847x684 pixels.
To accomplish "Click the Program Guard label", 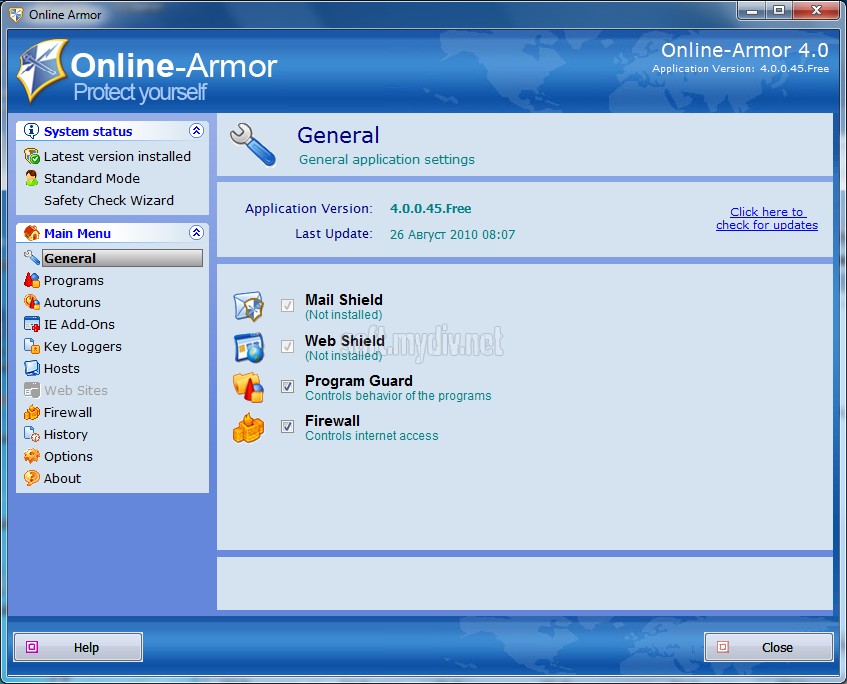I will (x=358, y=381).
